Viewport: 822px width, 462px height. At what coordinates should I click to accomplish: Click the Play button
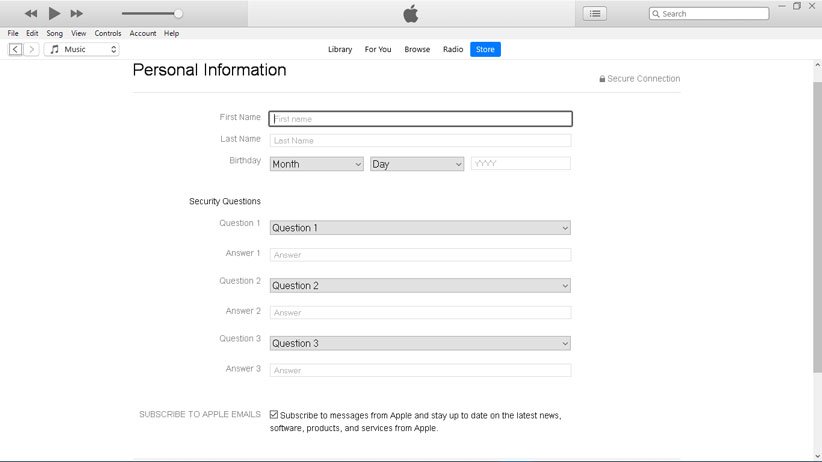(54, 13)
